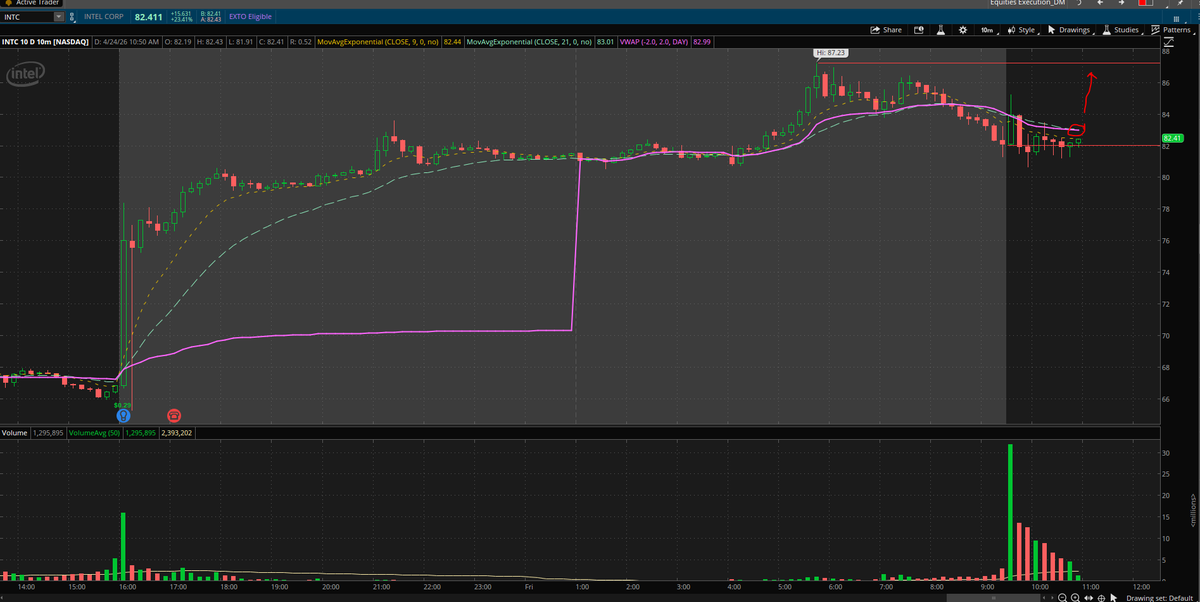Screen dimensions: 1200x602
Task: Click the symbol link icon beside INTC
Action: [74, 17]
